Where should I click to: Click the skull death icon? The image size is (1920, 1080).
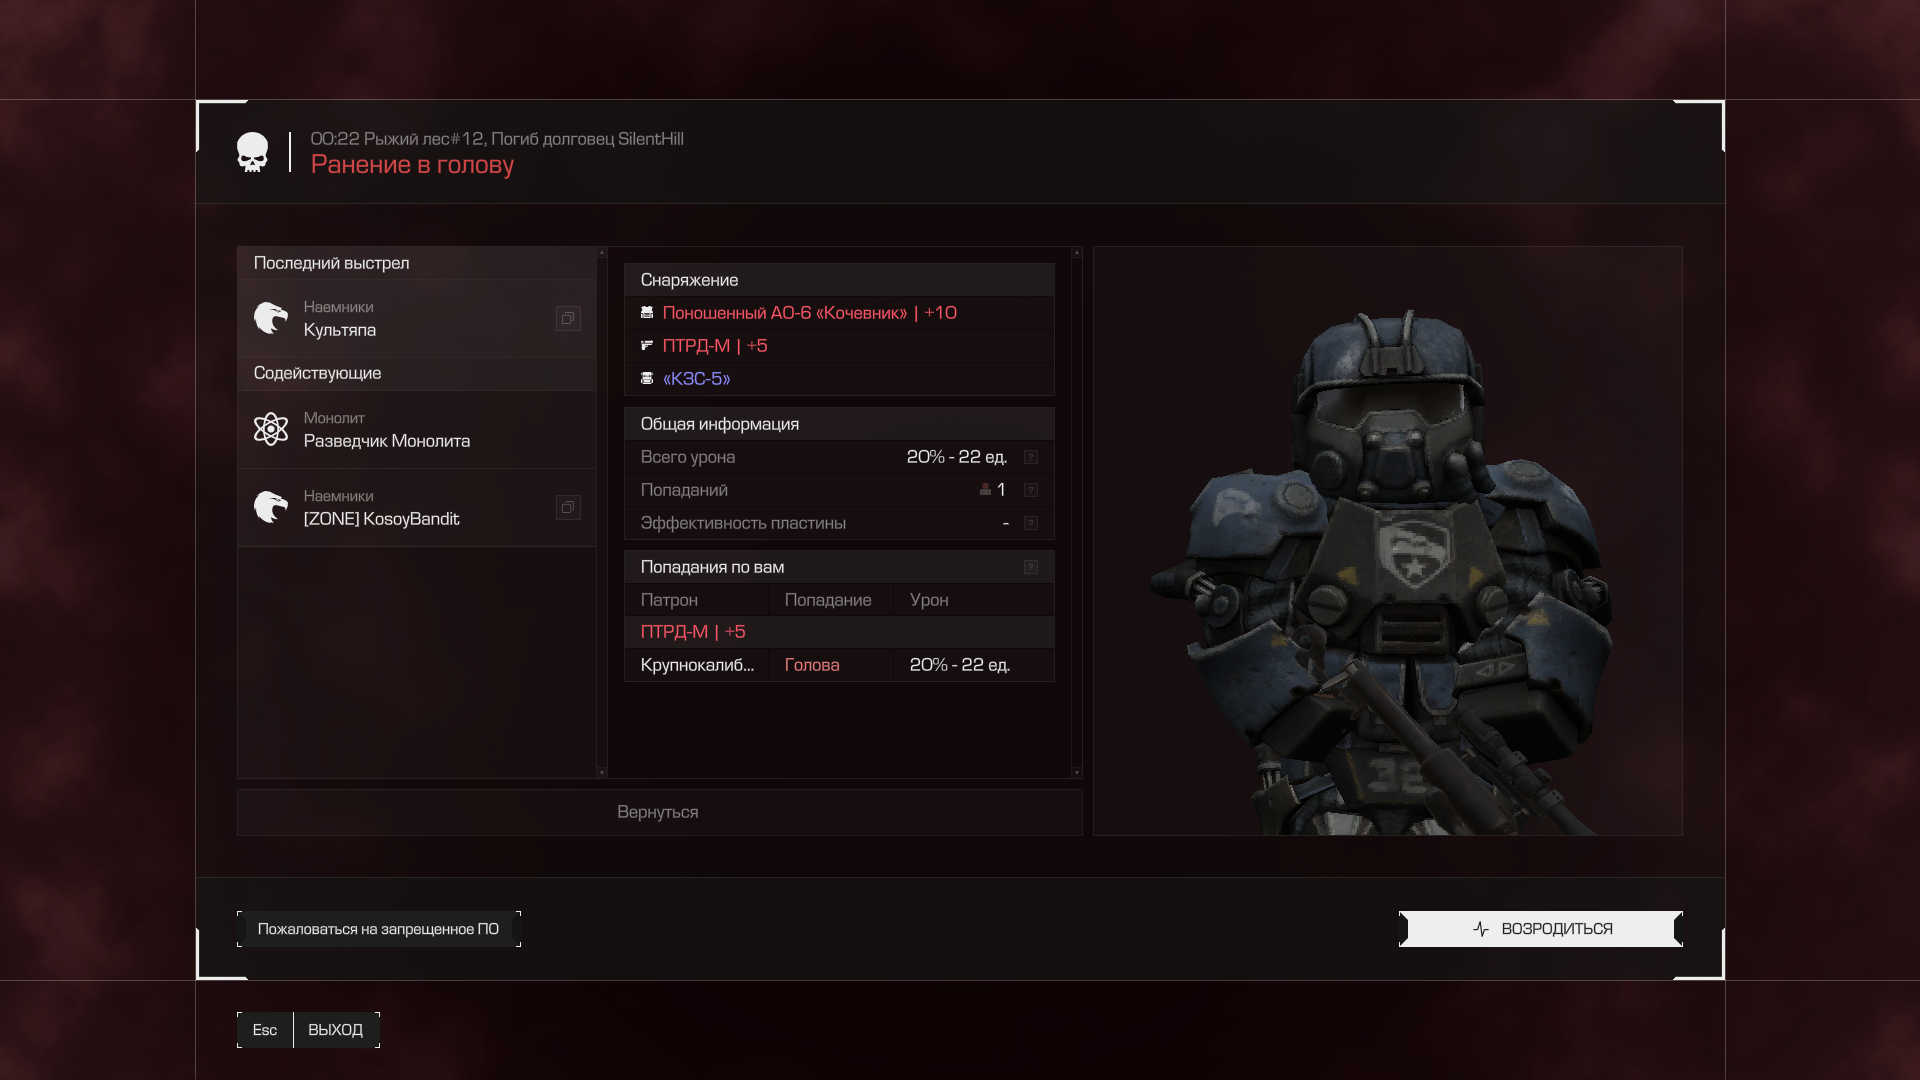[252, 152]
